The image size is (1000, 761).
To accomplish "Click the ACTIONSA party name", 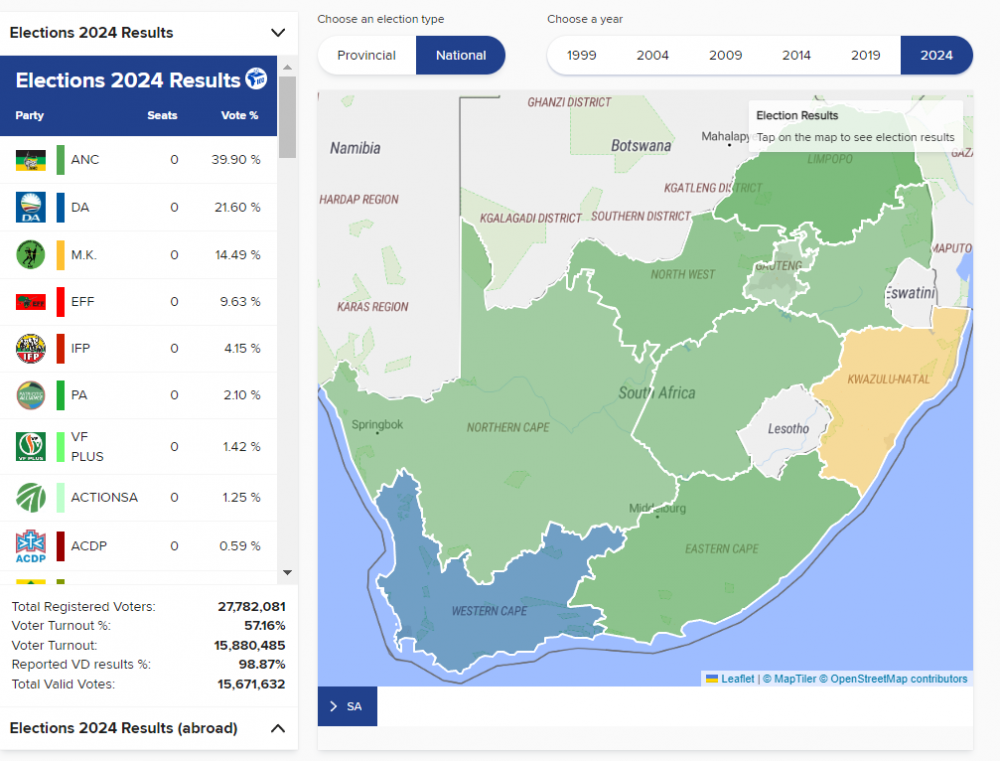I will [104, 498].
